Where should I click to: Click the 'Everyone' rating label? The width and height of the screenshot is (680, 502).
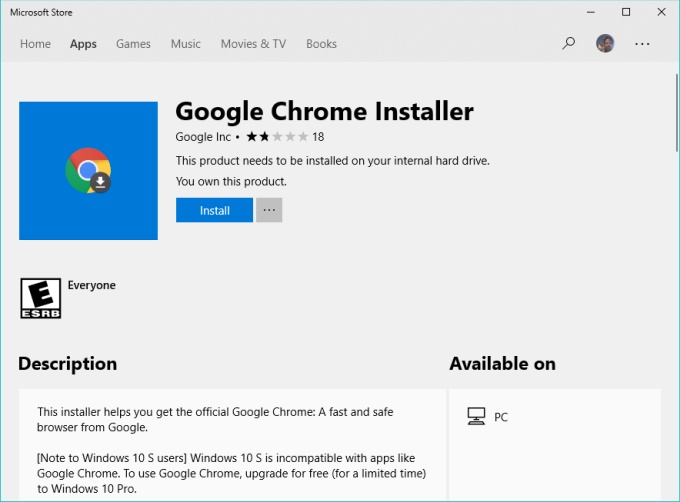(92, 285)
